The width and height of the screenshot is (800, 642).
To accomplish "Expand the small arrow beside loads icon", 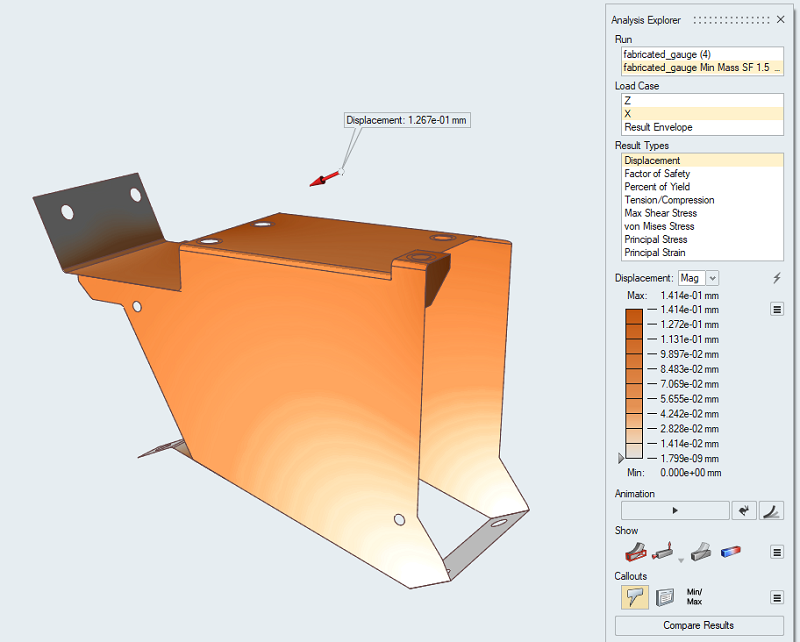I will coord(682,560).
